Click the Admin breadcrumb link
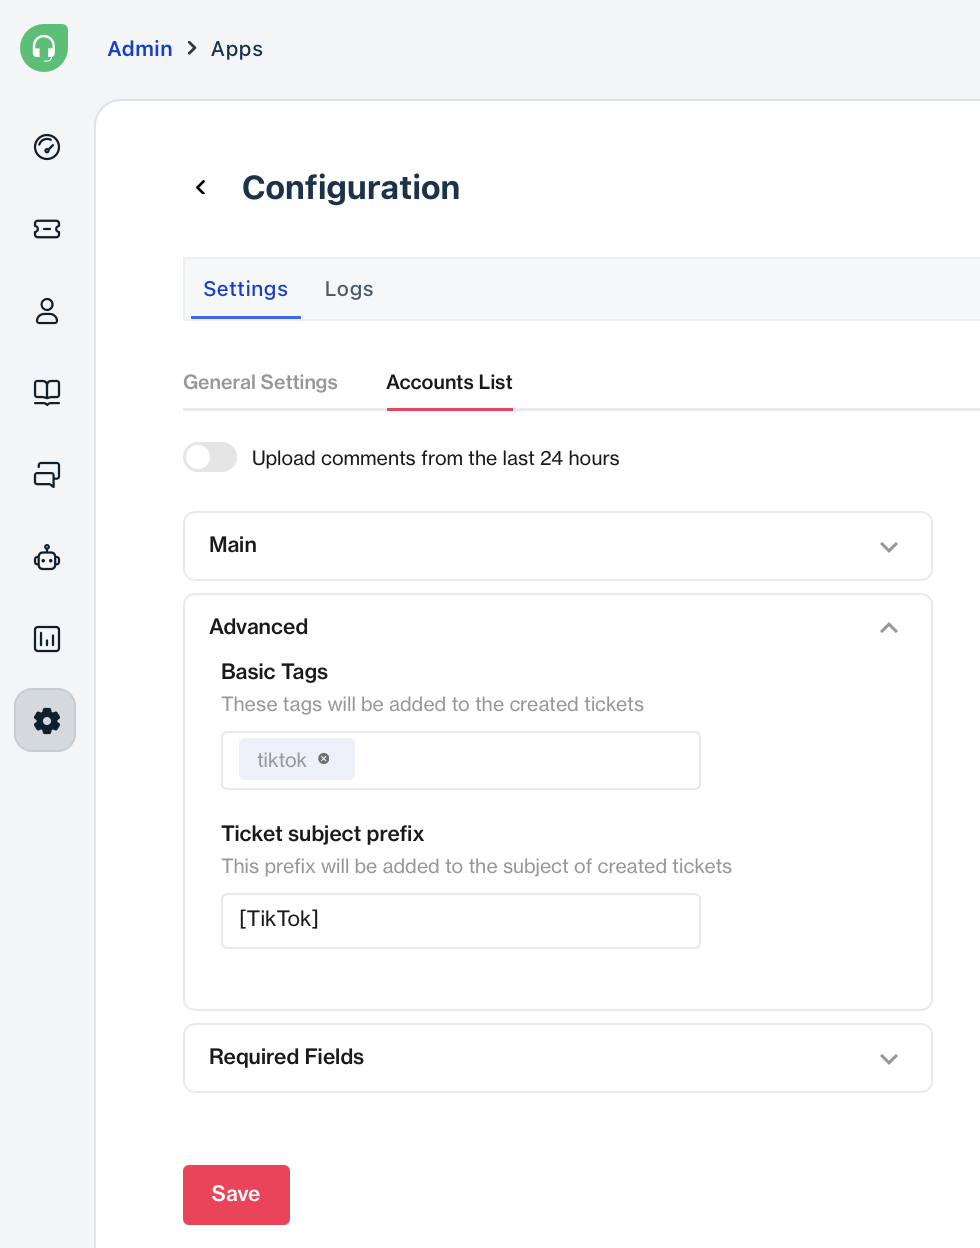Viewport: 980px width, 1248px height. [140, 48]
